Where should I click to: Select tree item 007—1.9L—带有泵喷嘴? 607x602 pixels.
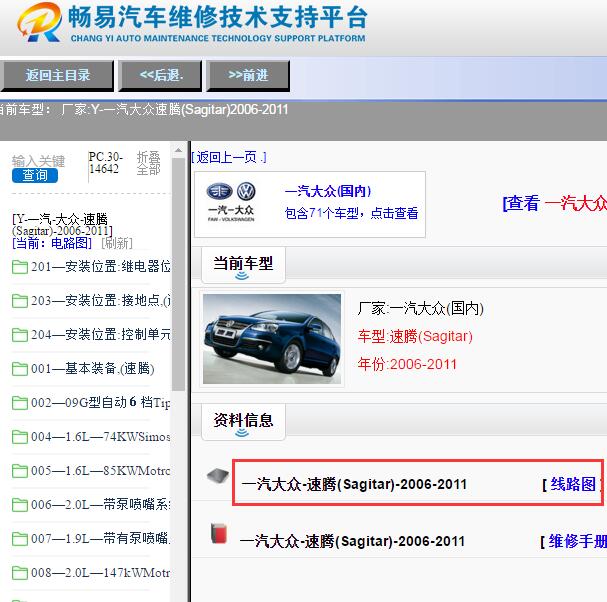(101, 539)
